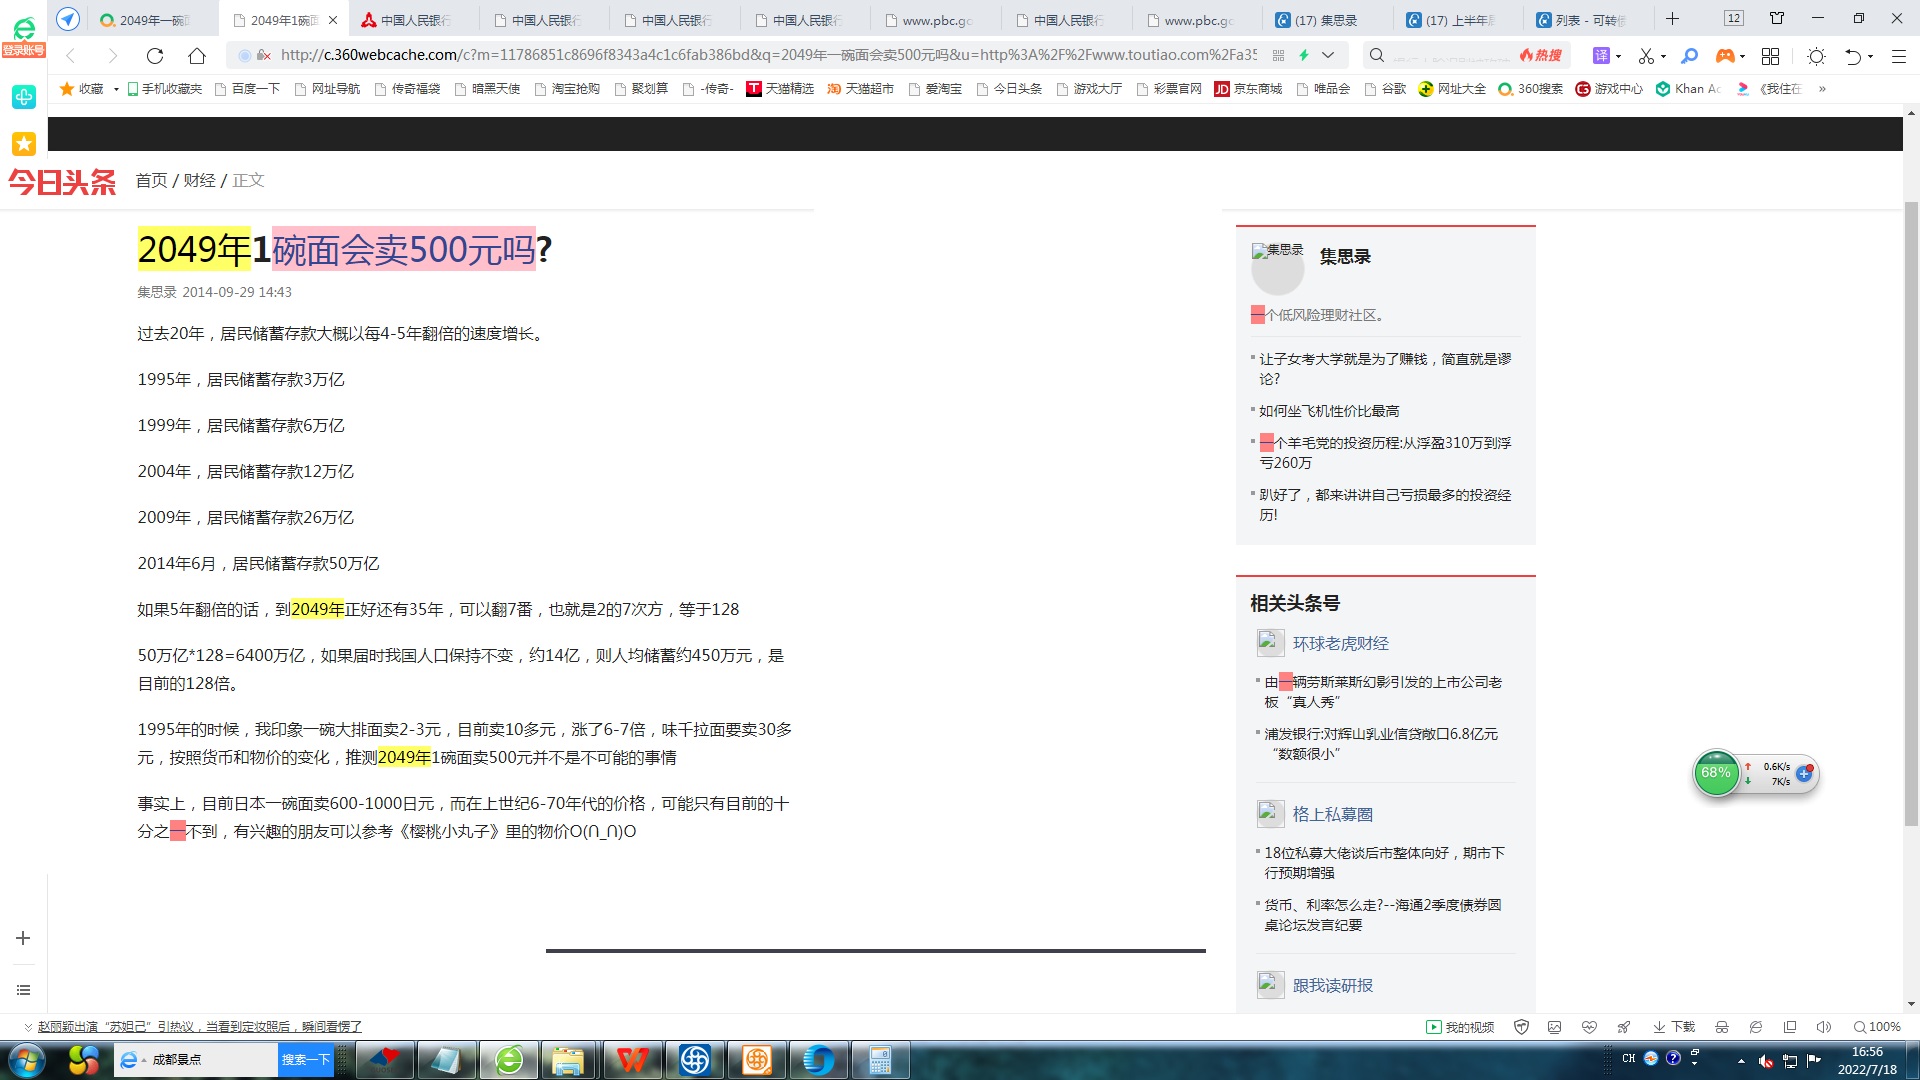Click the 财经 breadcrumb link
The height and width of the screenshot is (1080, 1920).
click(x=199, y=180)
